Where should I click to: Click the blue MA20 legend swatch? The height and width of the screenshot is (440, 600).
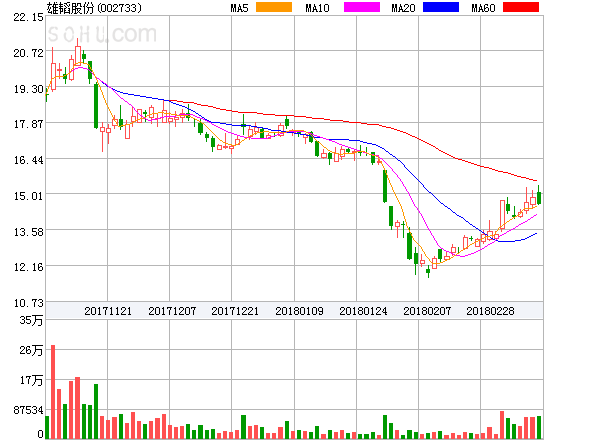click(441, 7)
